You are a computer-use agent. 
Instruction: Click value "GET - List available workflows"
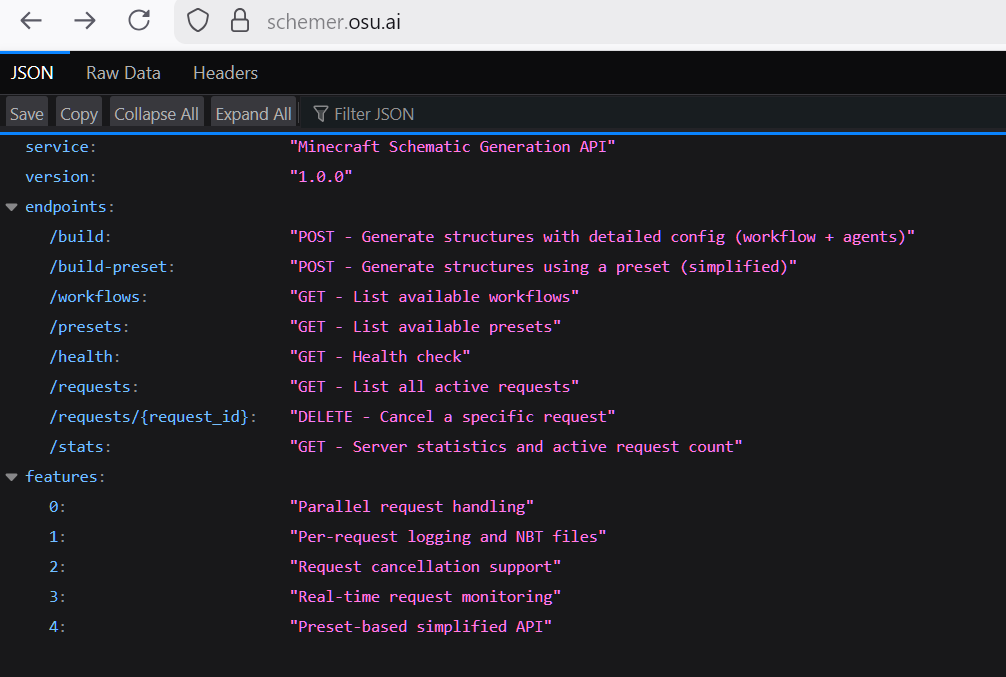tap(434, 297)
